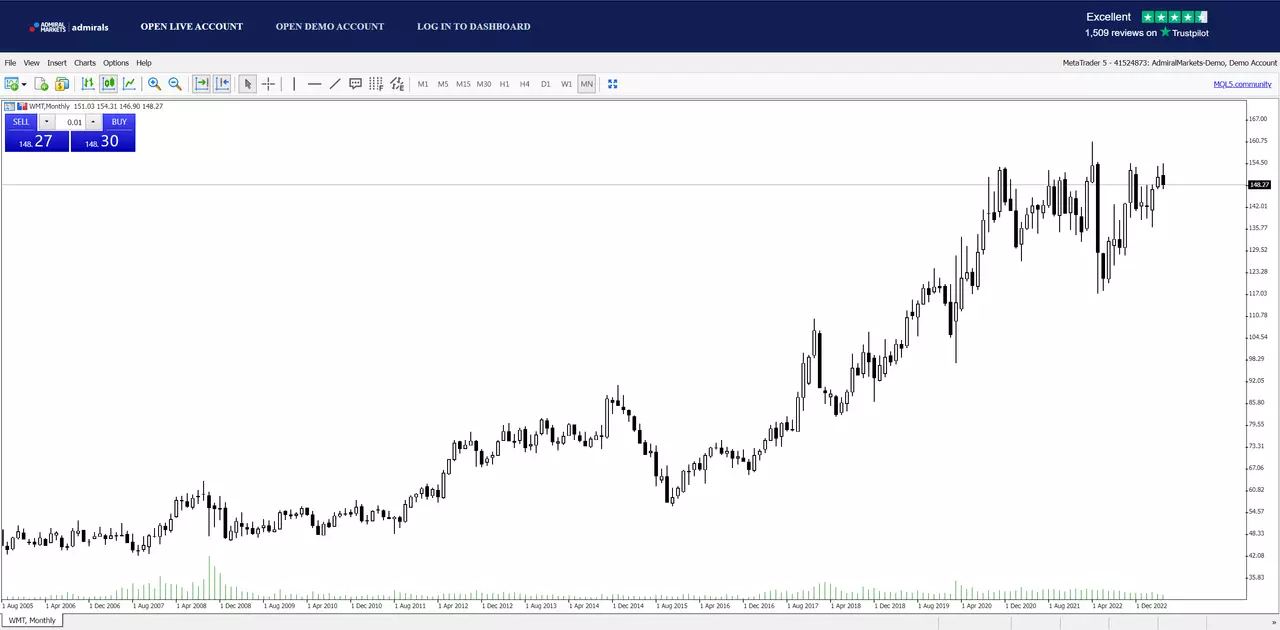Pick the trendline drawing tool
1280x630 pixels.
(335, 84)
